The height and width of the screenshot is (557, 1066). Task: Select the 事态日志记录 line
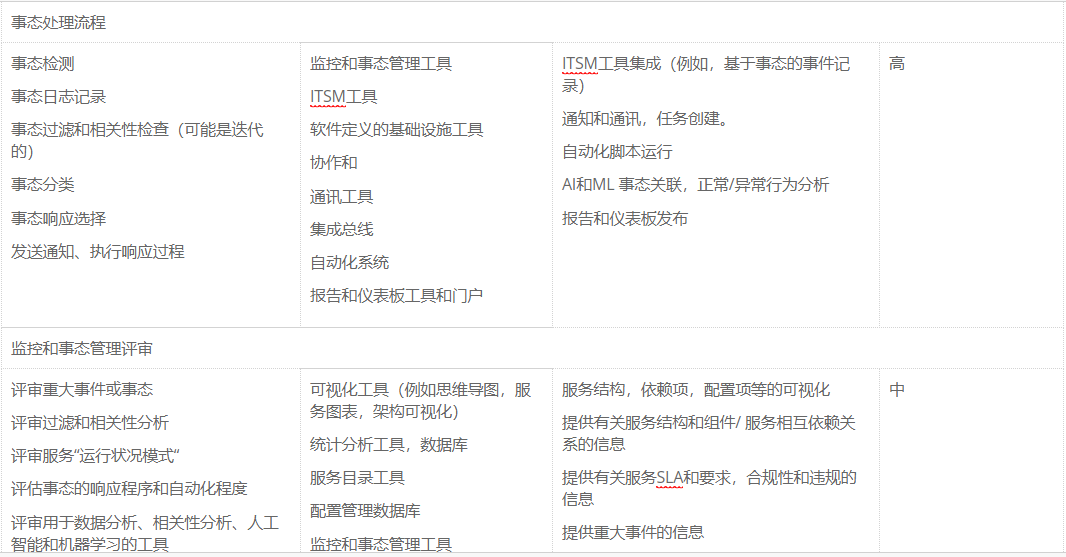coord(58,97)
